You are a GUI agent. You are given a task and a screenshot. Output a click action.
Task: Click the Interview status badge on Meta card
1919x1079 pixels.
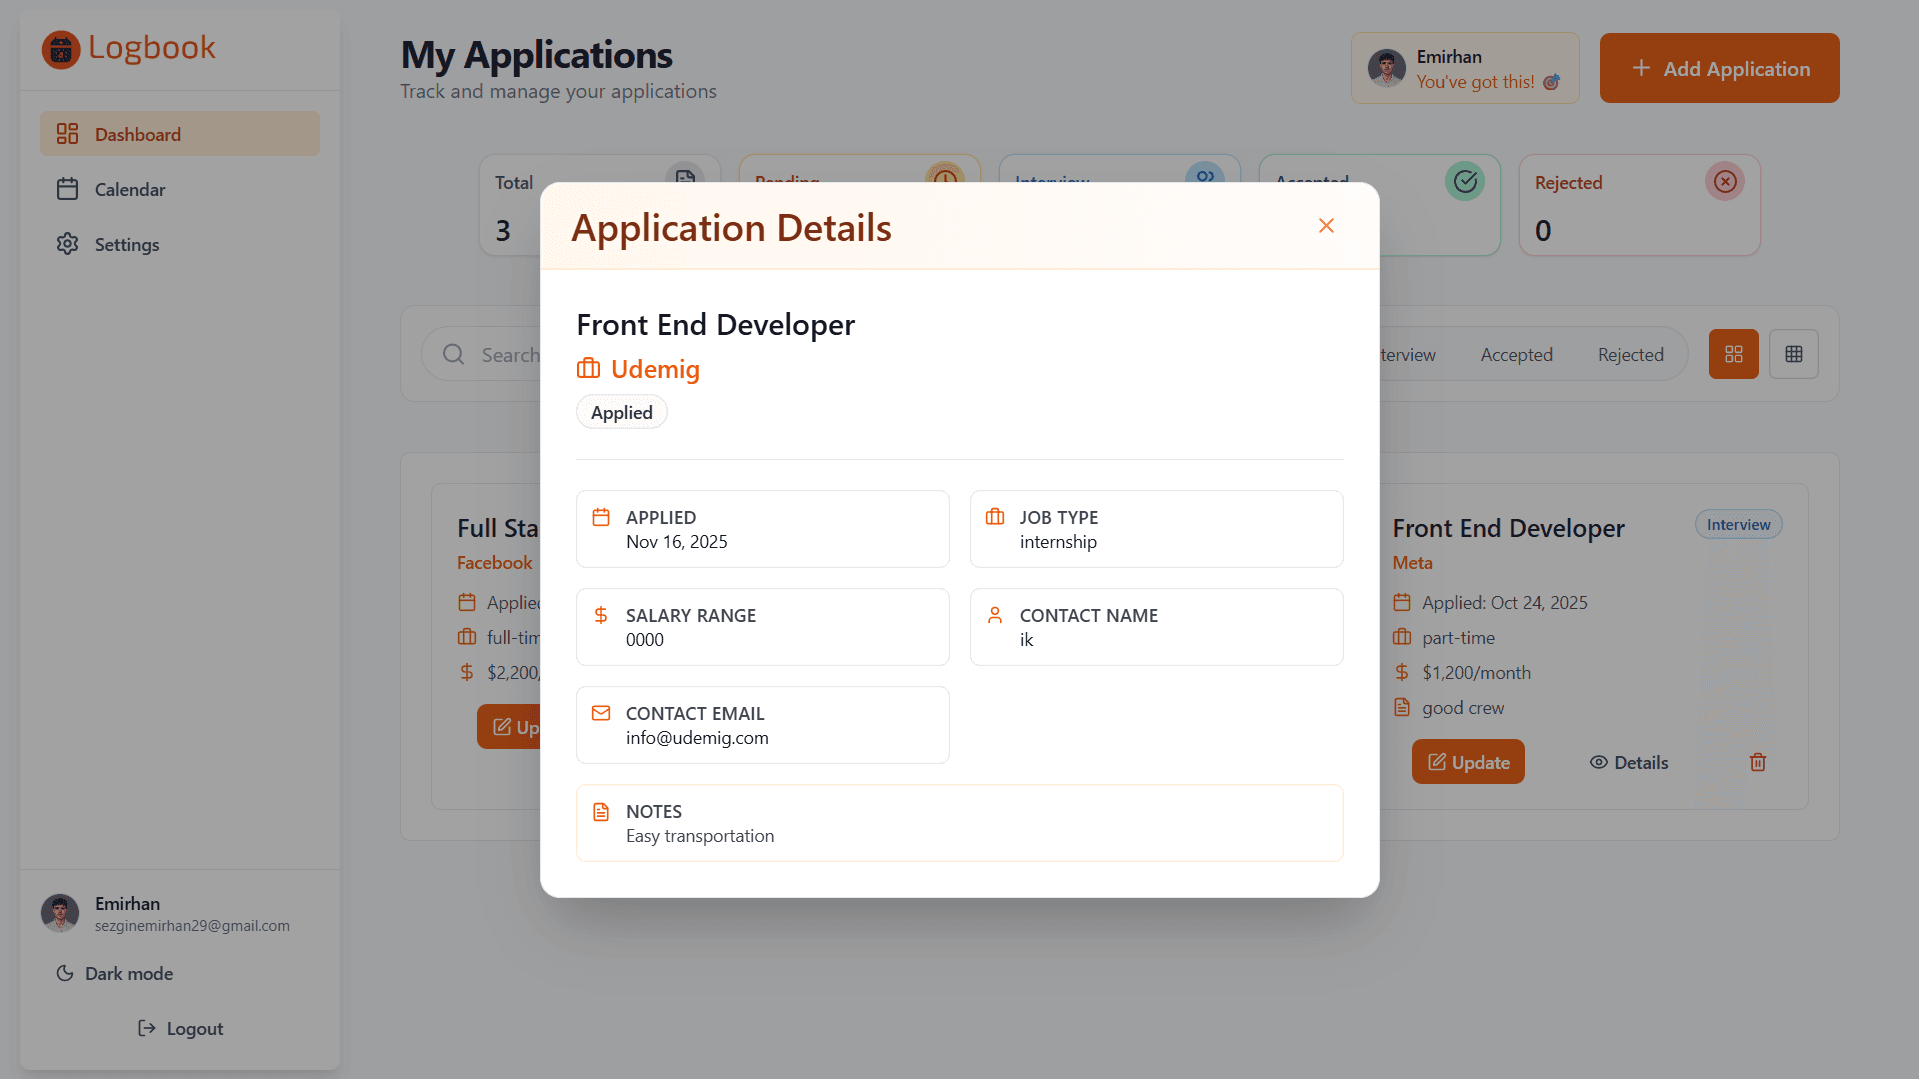click(1738, 525)
